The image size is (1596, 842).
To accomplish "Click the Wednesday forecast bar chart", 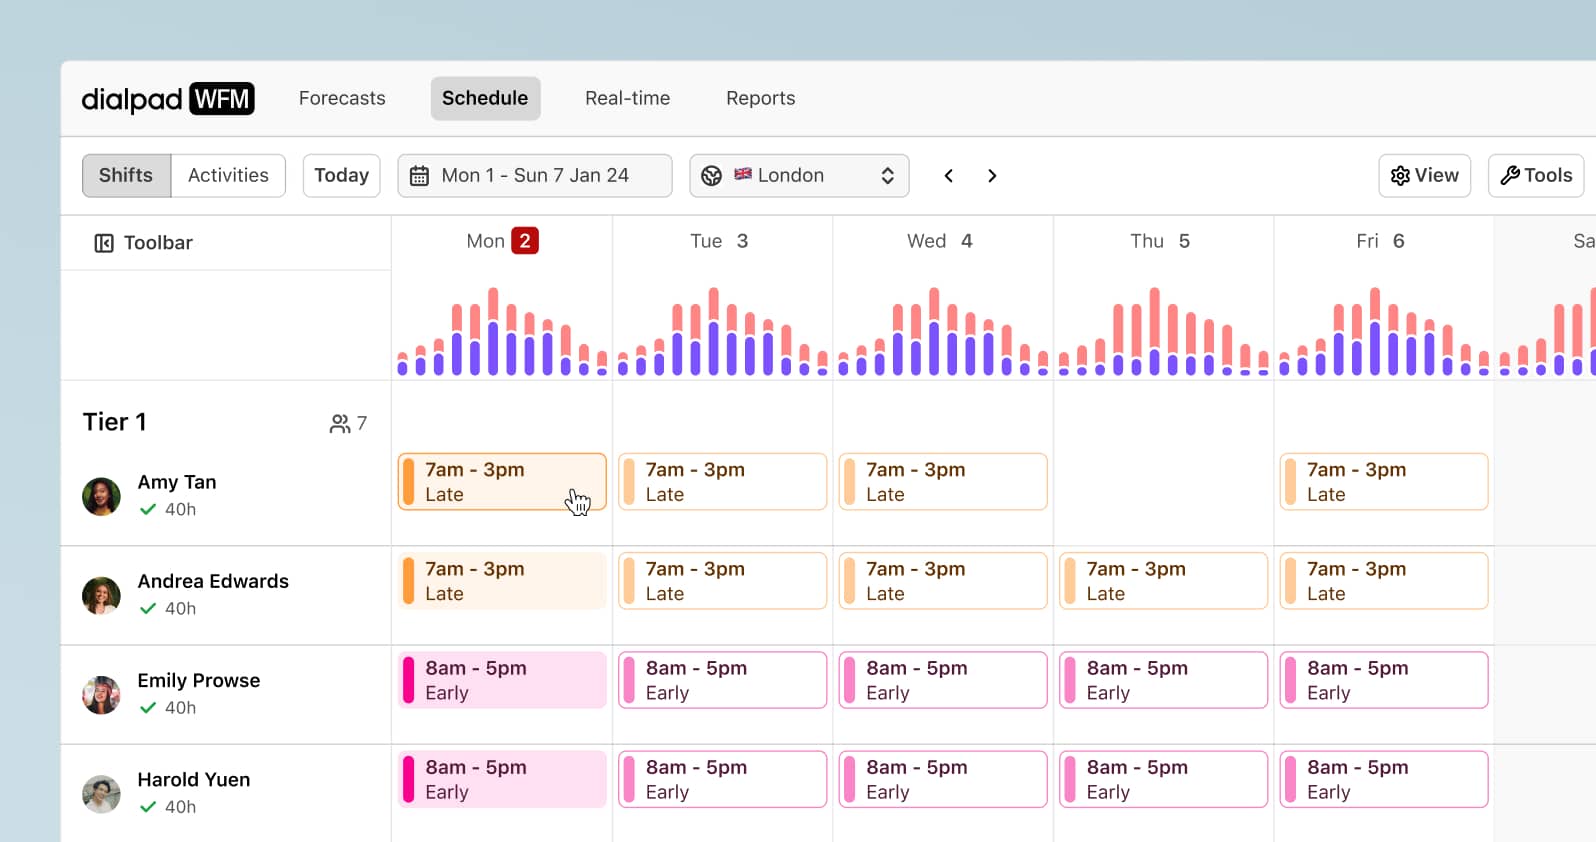I will click(942, 332).
